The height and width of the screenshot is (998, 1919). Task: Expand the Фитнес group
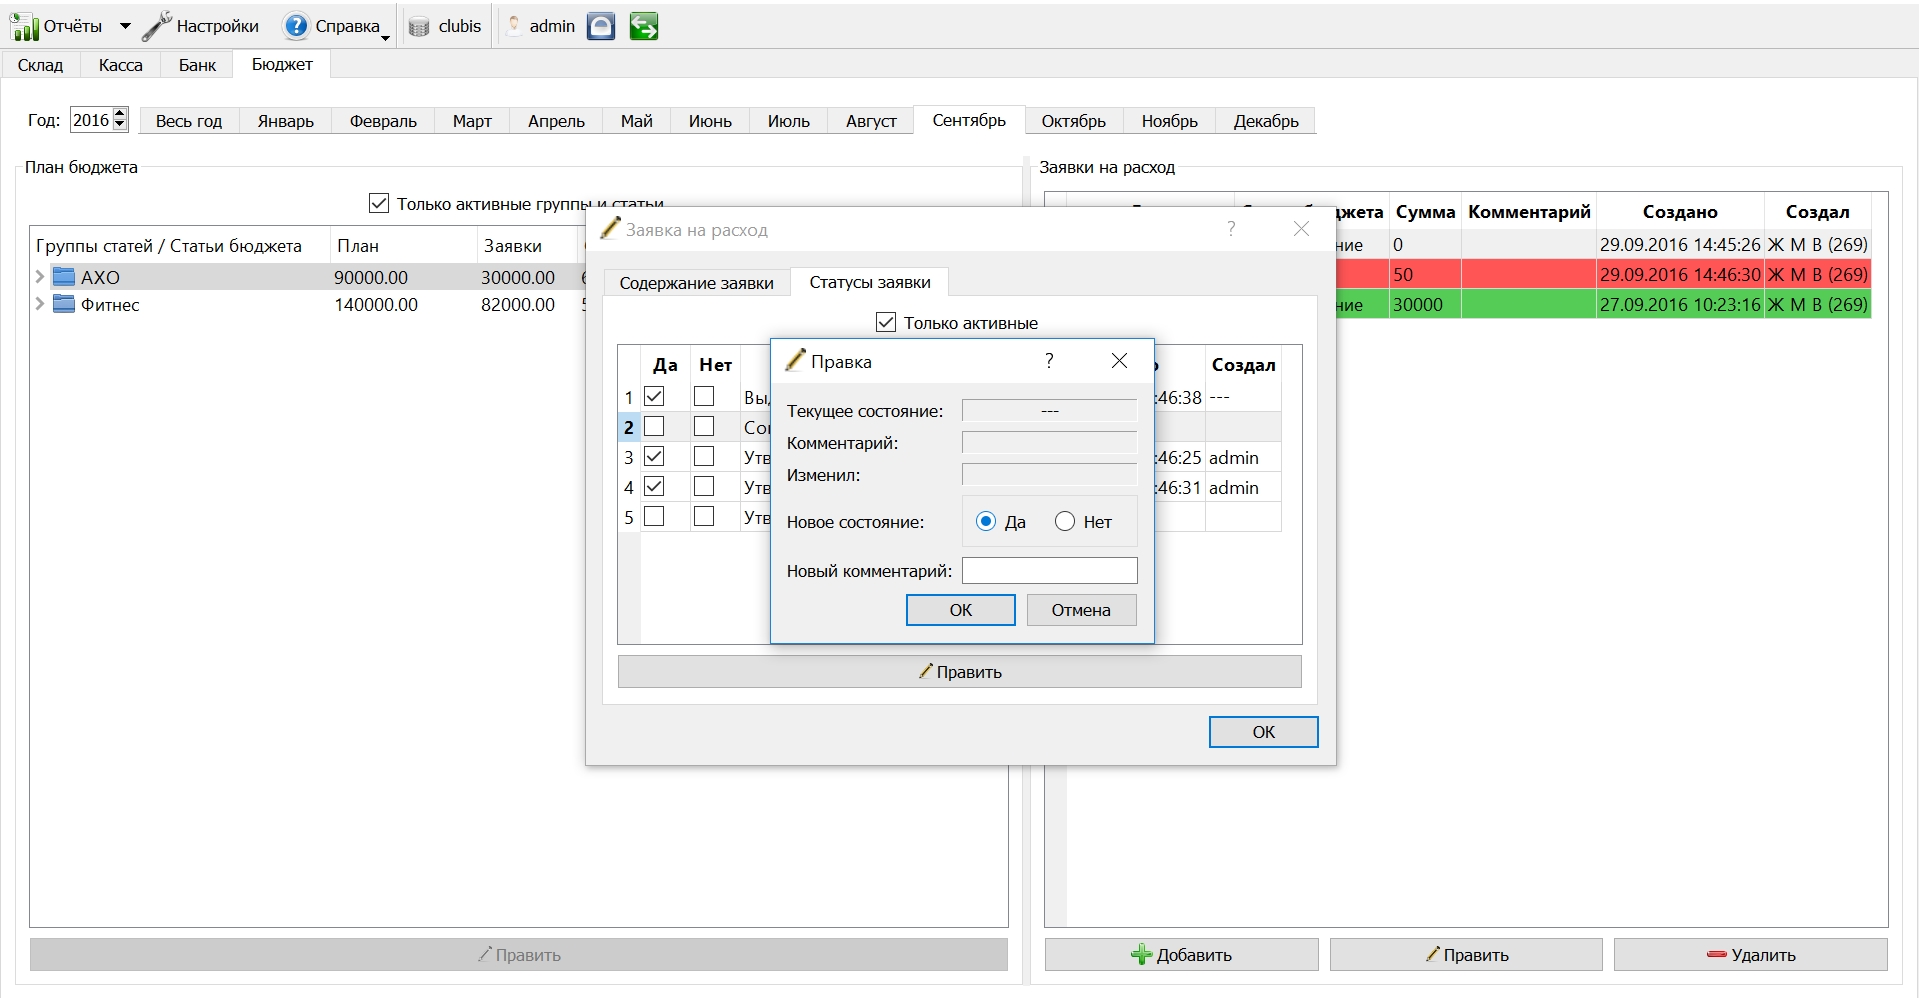coord(40,304)
